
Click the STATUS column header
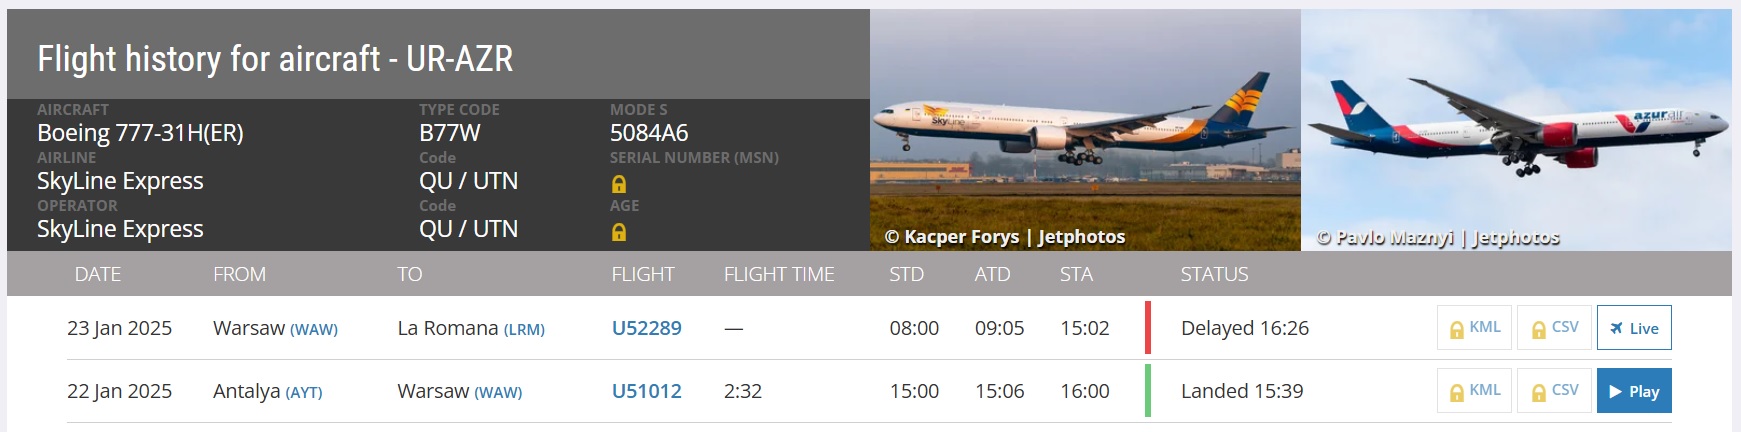[1214, 274]
